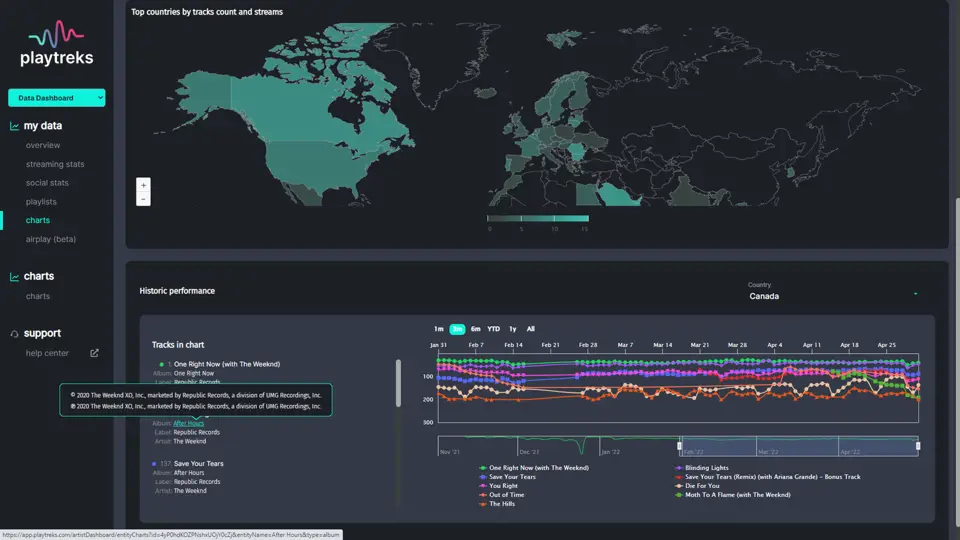Viewport: 960px width, 540px height.
Task: Select the 3m time range
Action: click(457, 329)
